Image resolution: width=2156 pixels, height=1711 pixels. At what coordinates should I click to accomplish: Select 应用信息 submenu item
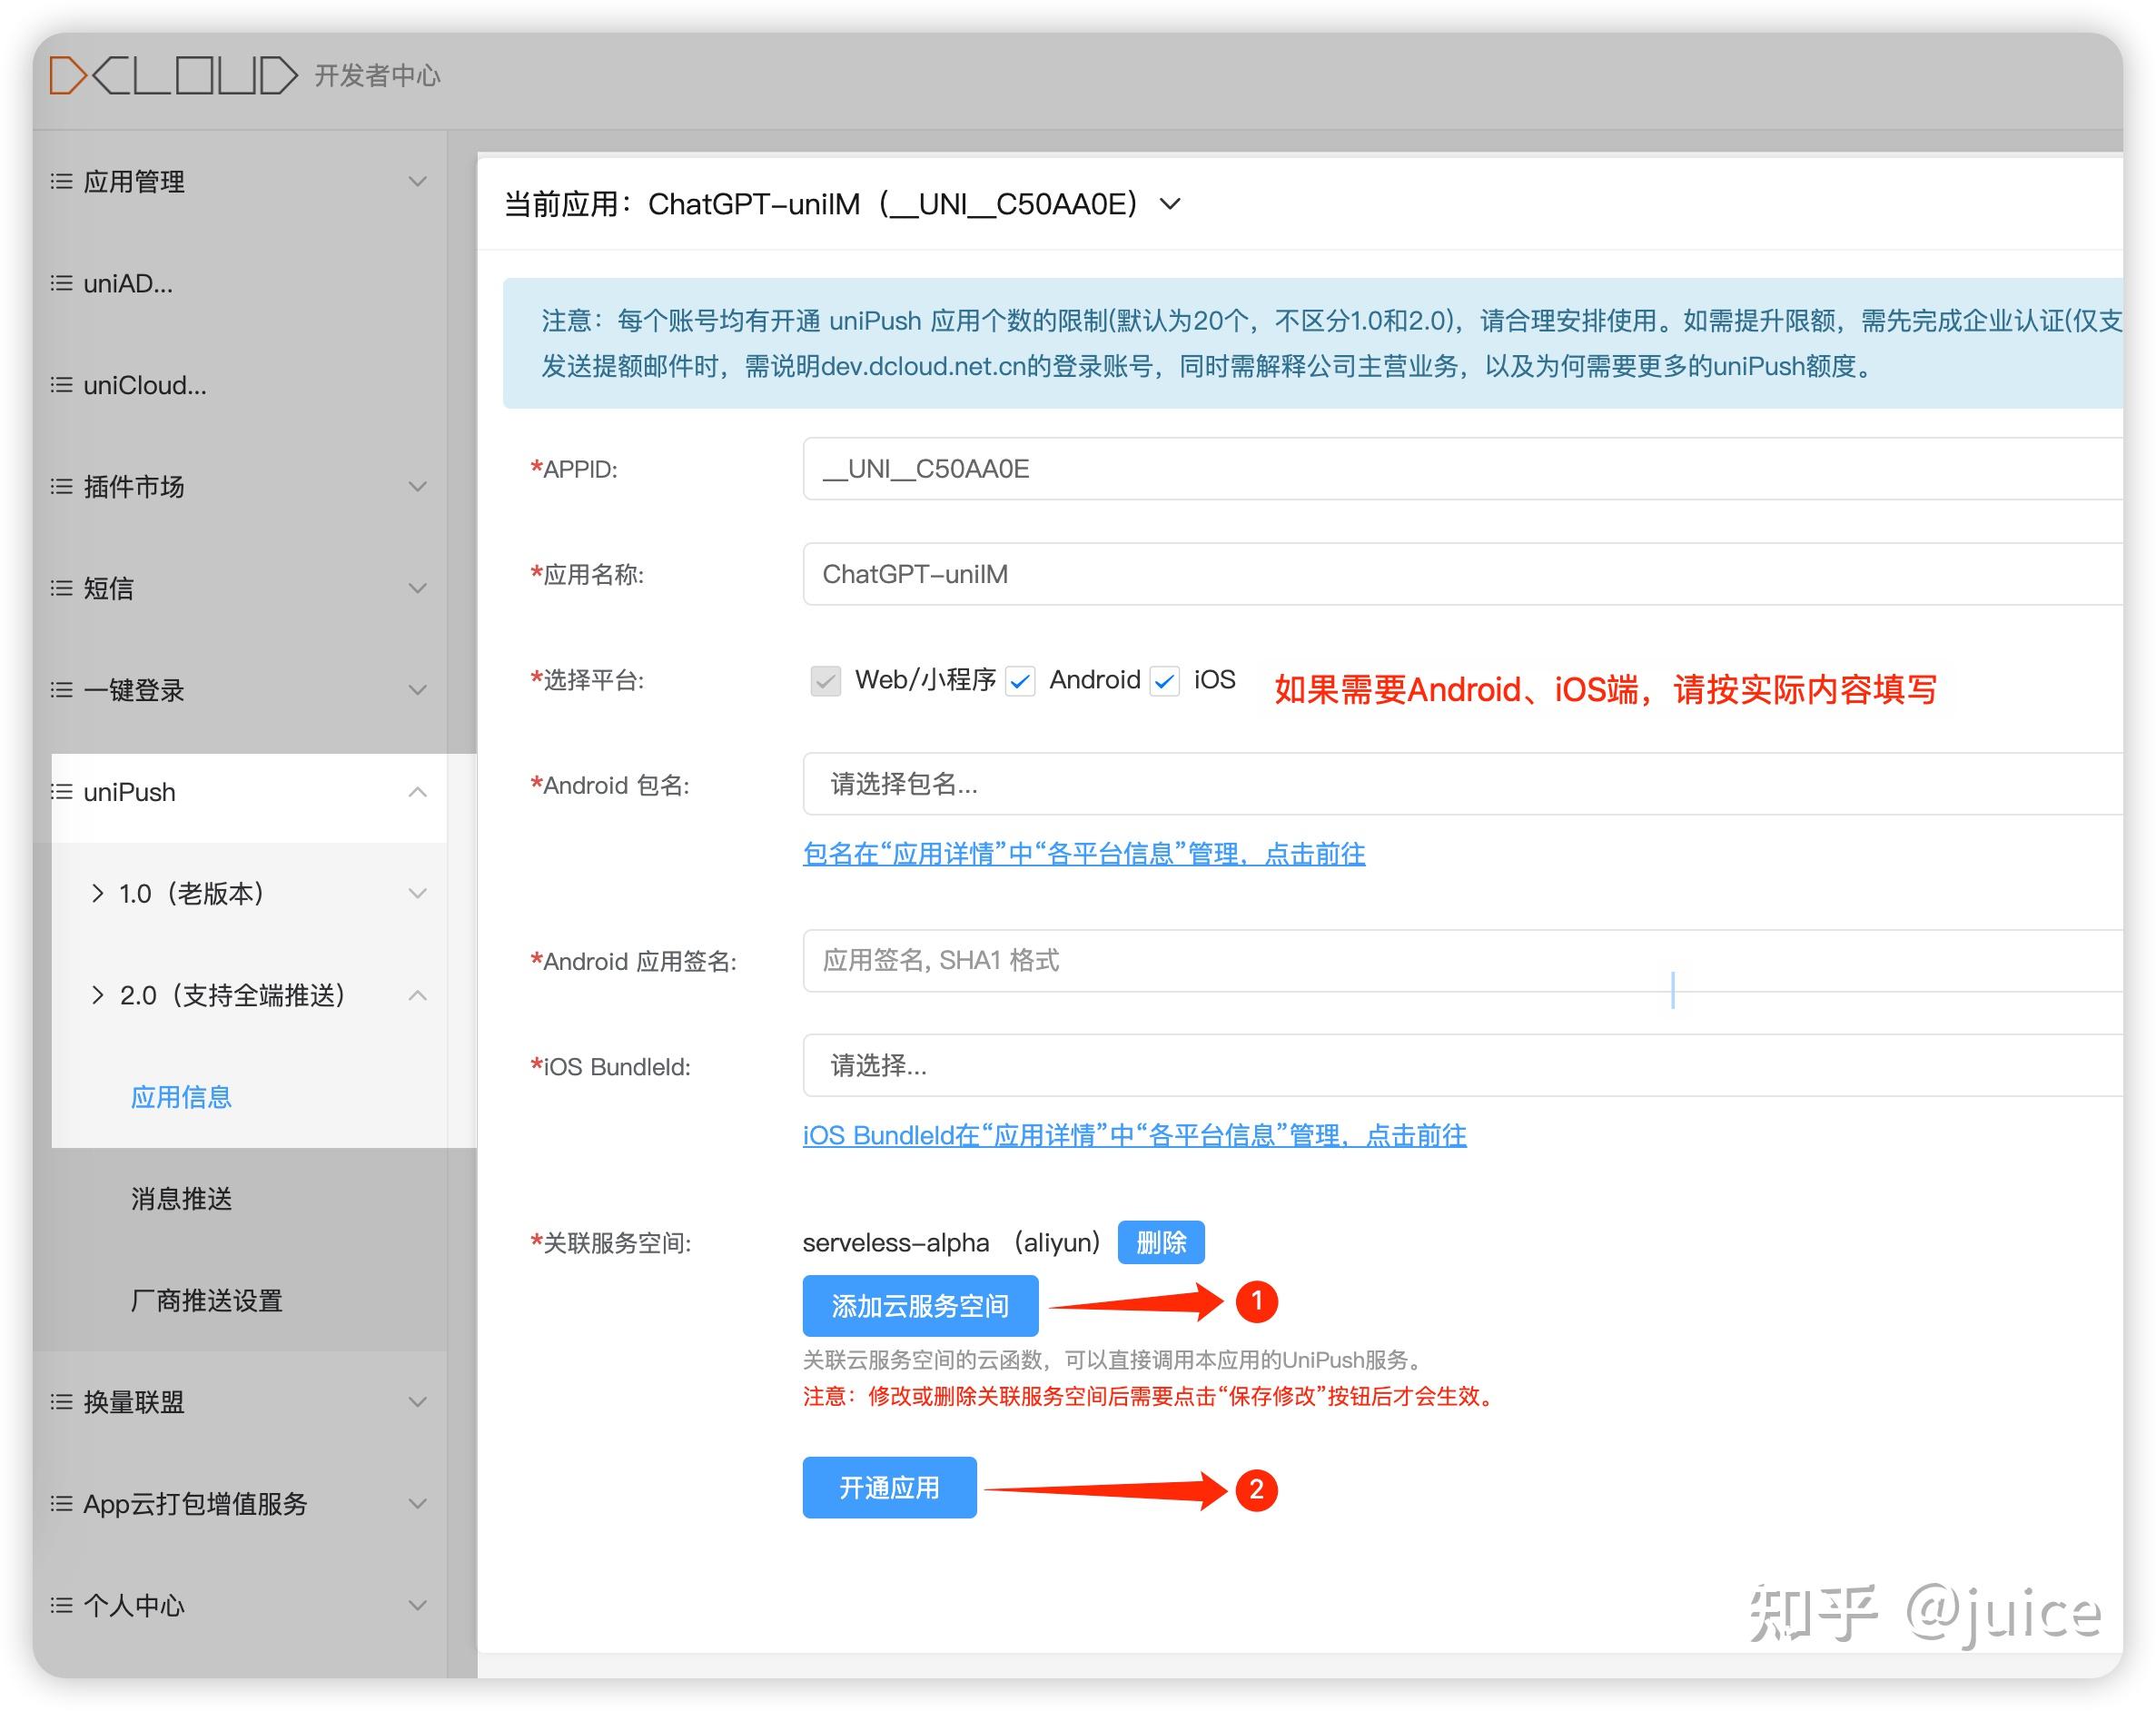coord(181,1097)
